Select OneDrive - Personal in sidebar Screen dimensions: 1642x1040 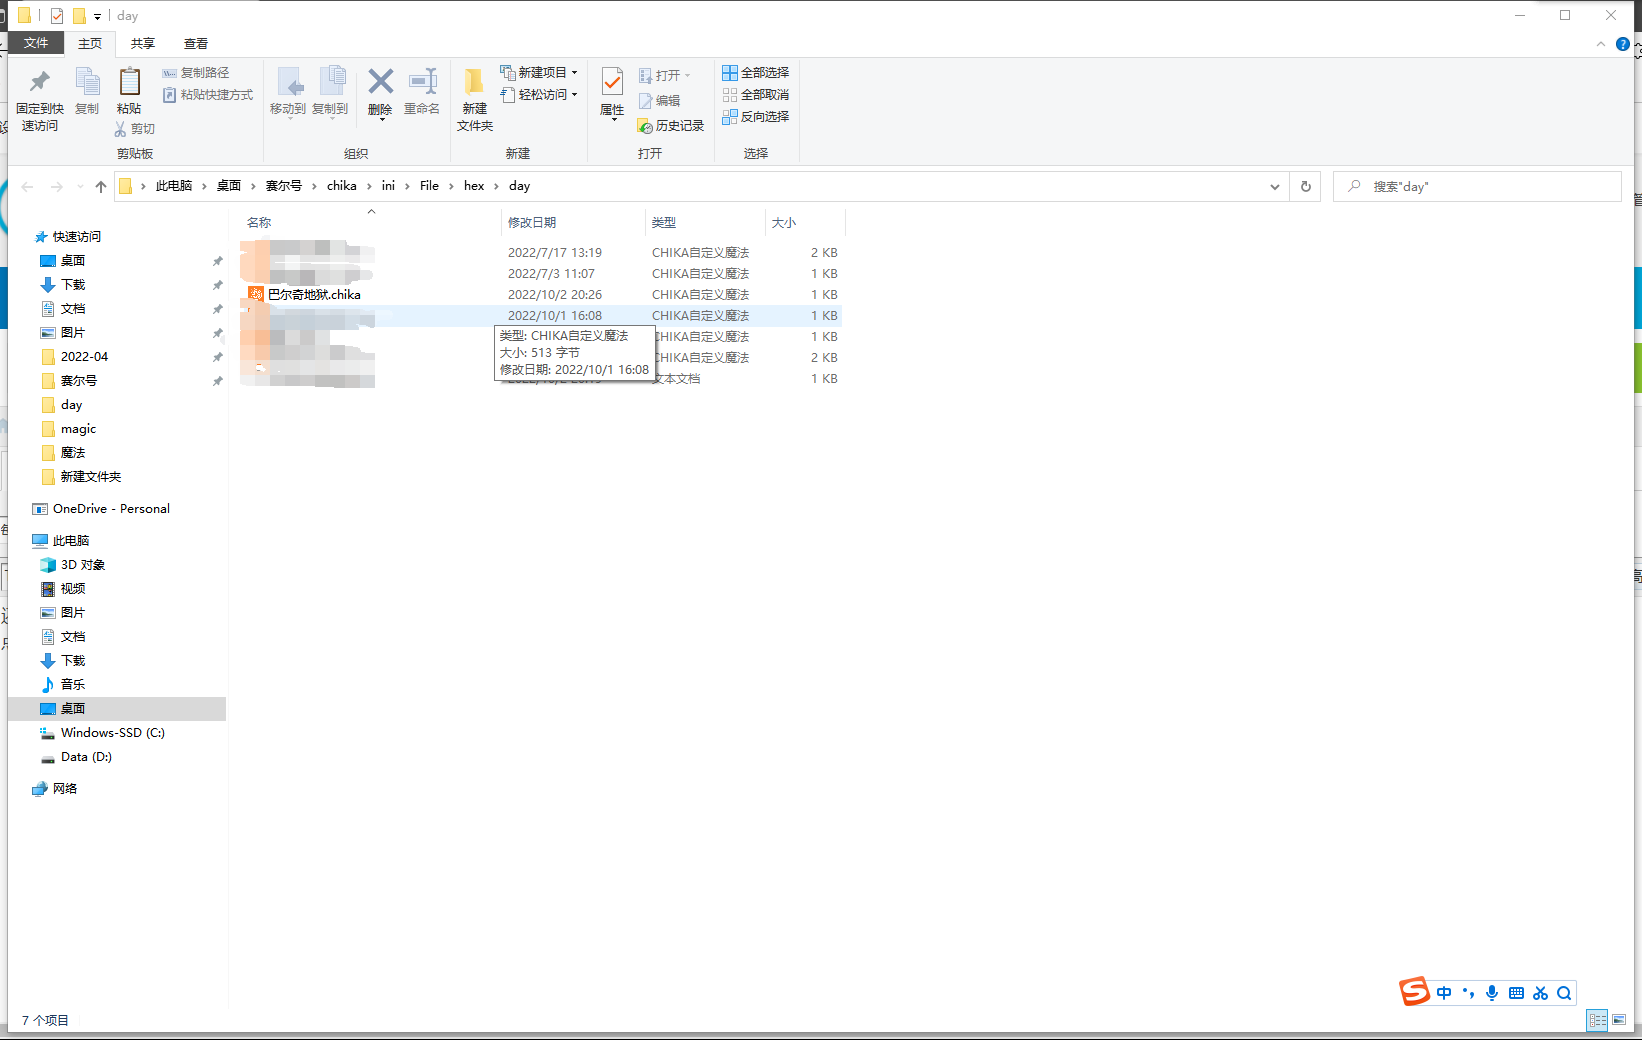coord(111,509)
